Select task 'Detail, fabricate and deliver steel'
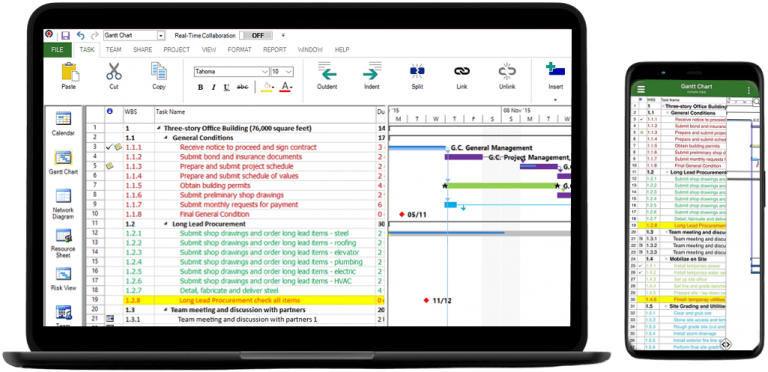 click(229, 291)
